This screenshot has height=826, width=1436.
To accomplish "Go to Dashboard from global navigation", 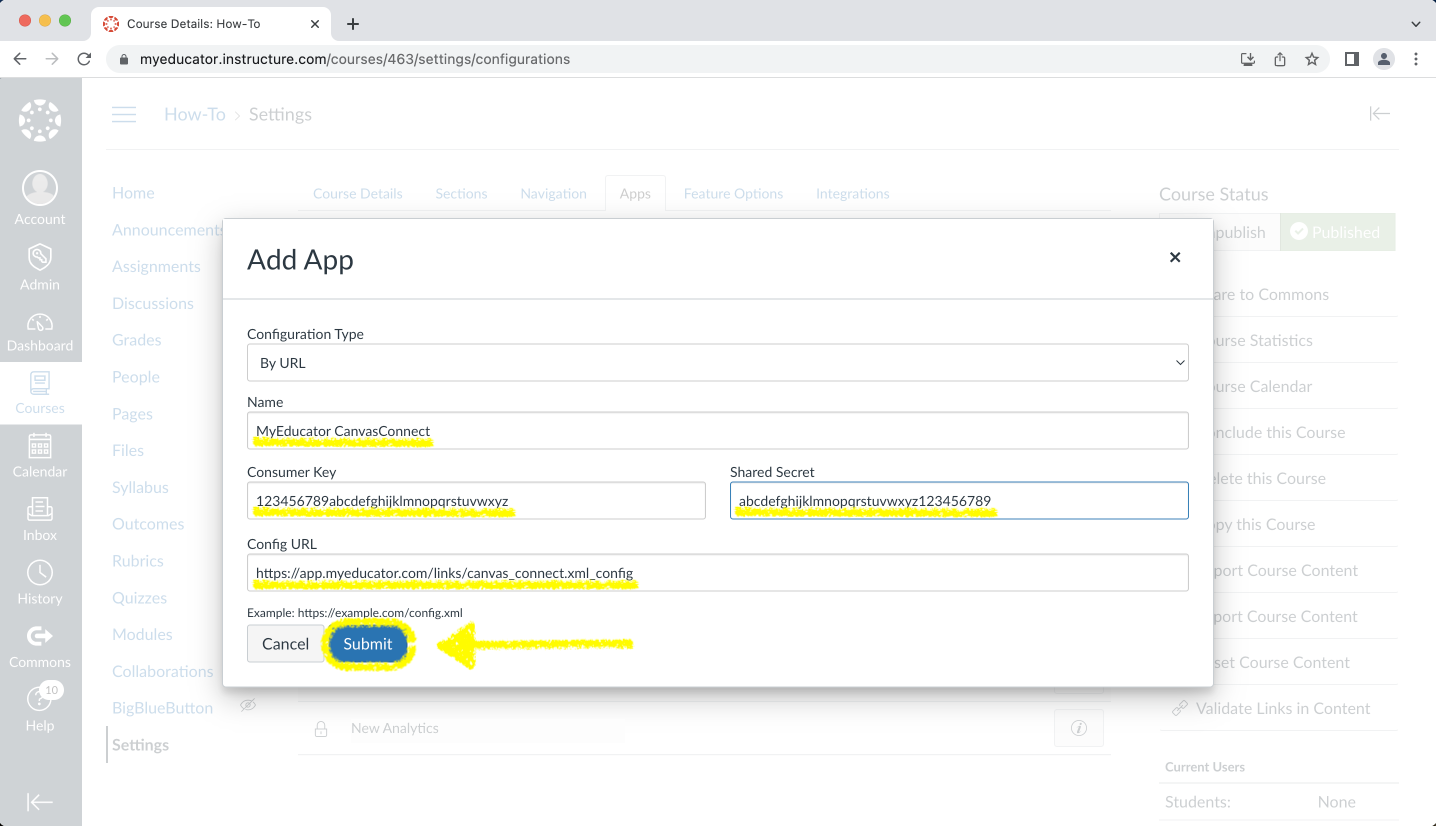I will click(x=40, y=332).
